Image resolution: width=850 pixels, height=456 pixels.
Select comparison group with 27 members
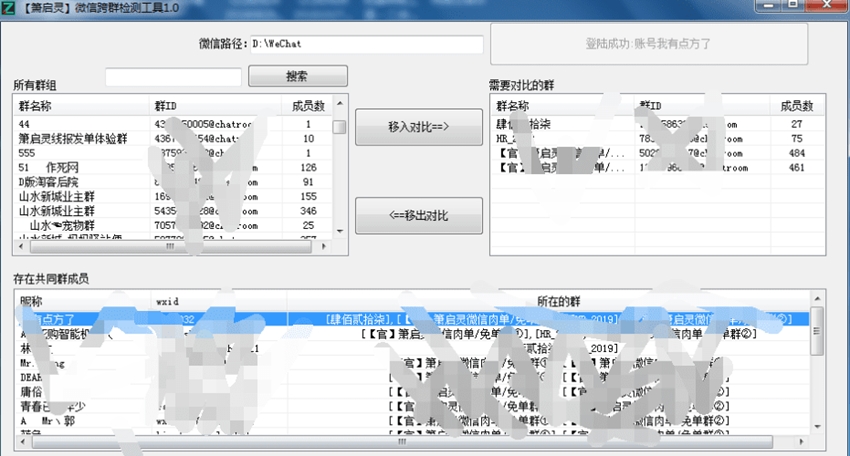(658, 124)
